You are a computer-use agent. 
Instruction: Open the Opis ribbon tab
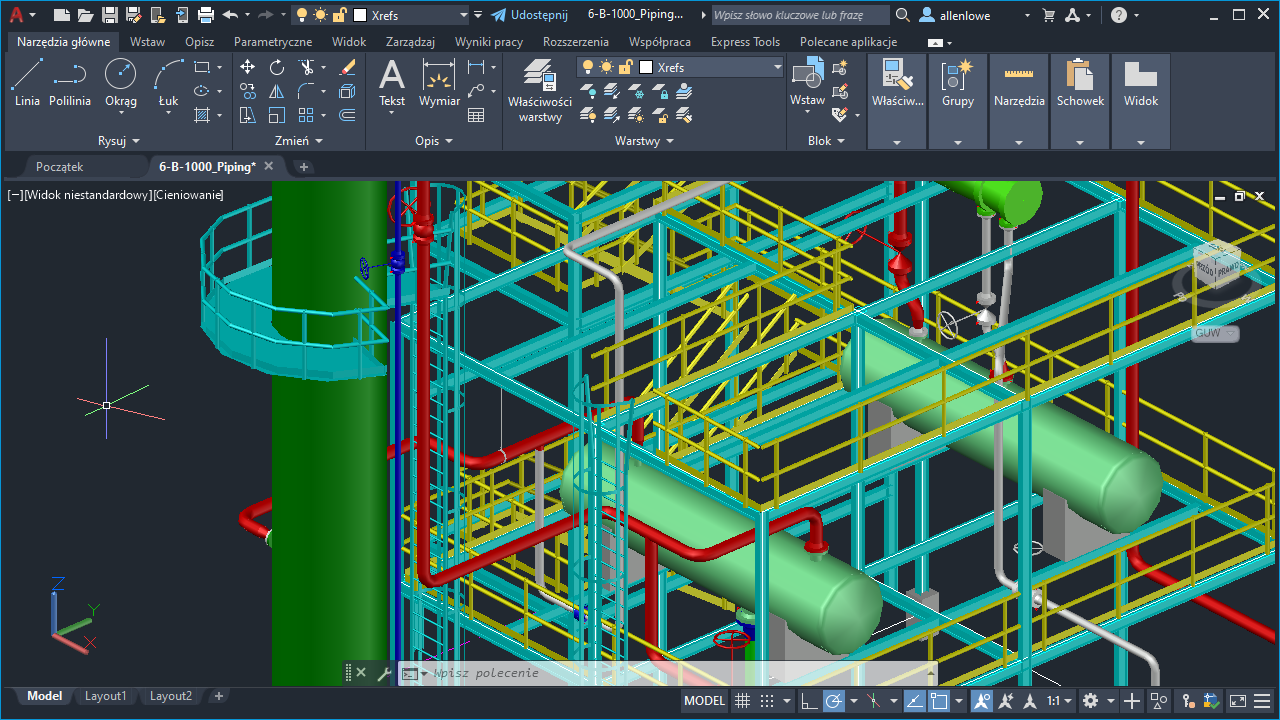pos(200,42)
